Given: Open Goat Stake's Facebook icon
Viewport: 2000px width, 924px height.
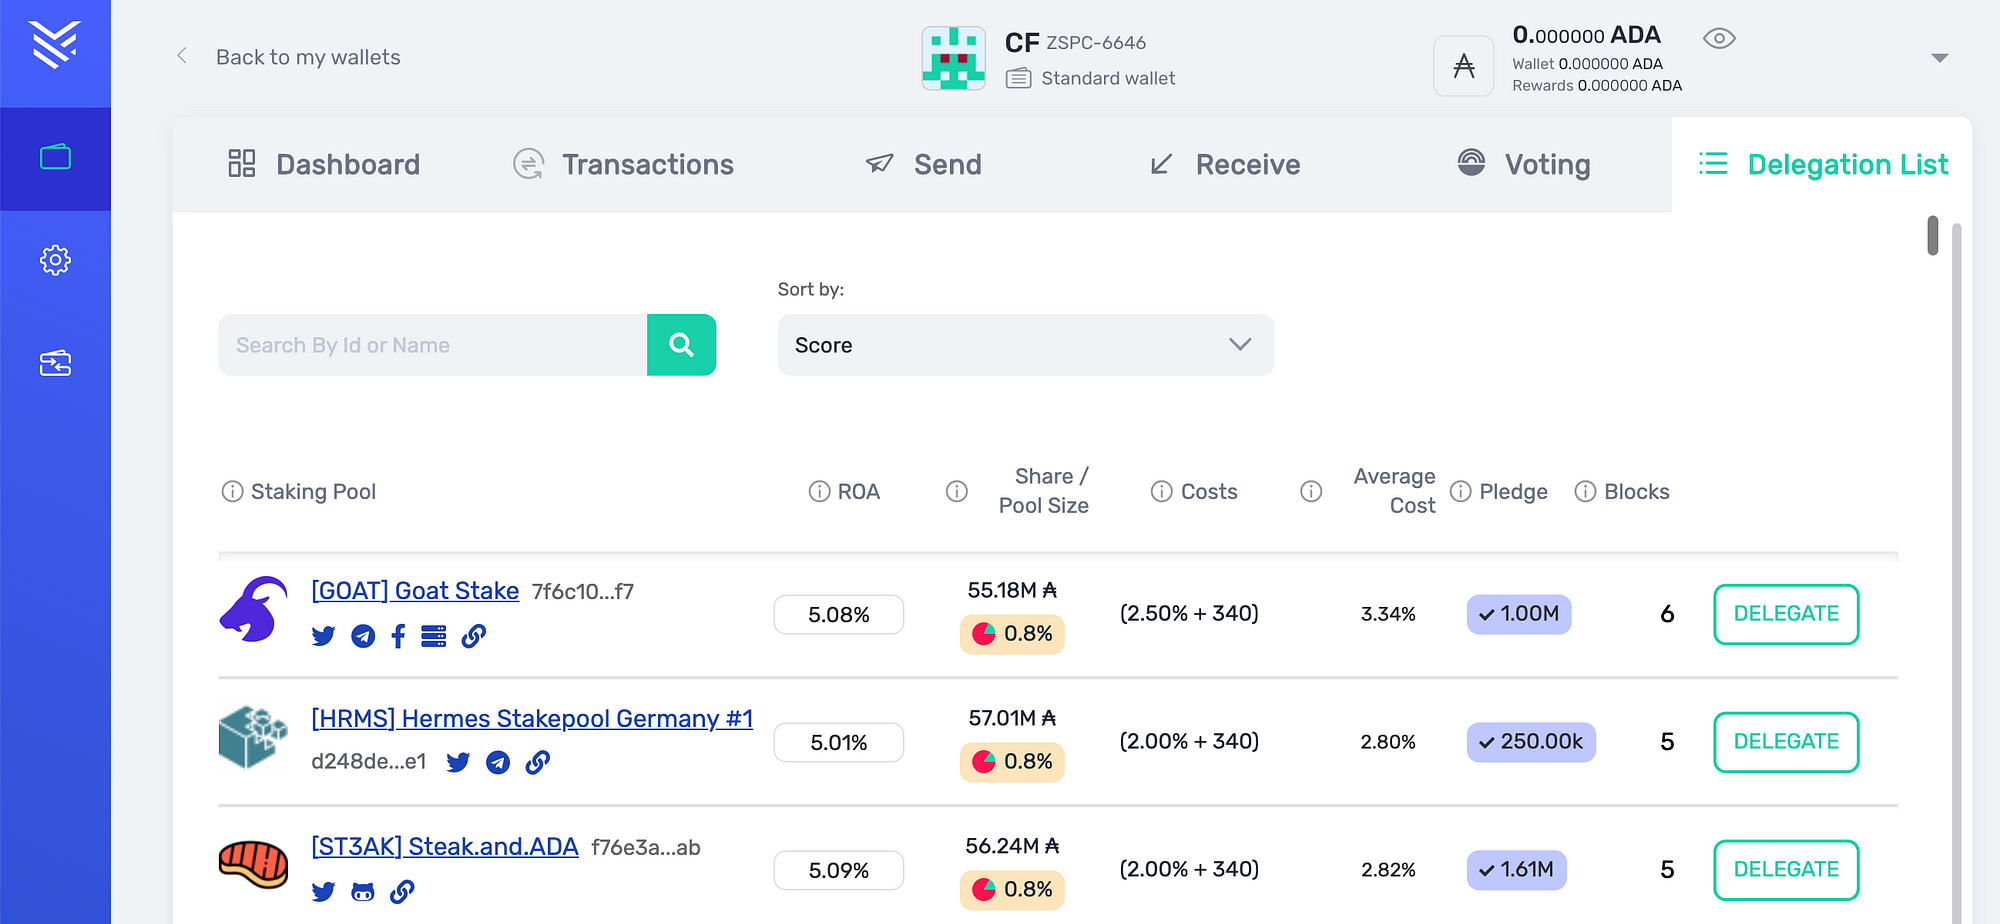Looking at the screenshot, I should (x=398, y=636).
